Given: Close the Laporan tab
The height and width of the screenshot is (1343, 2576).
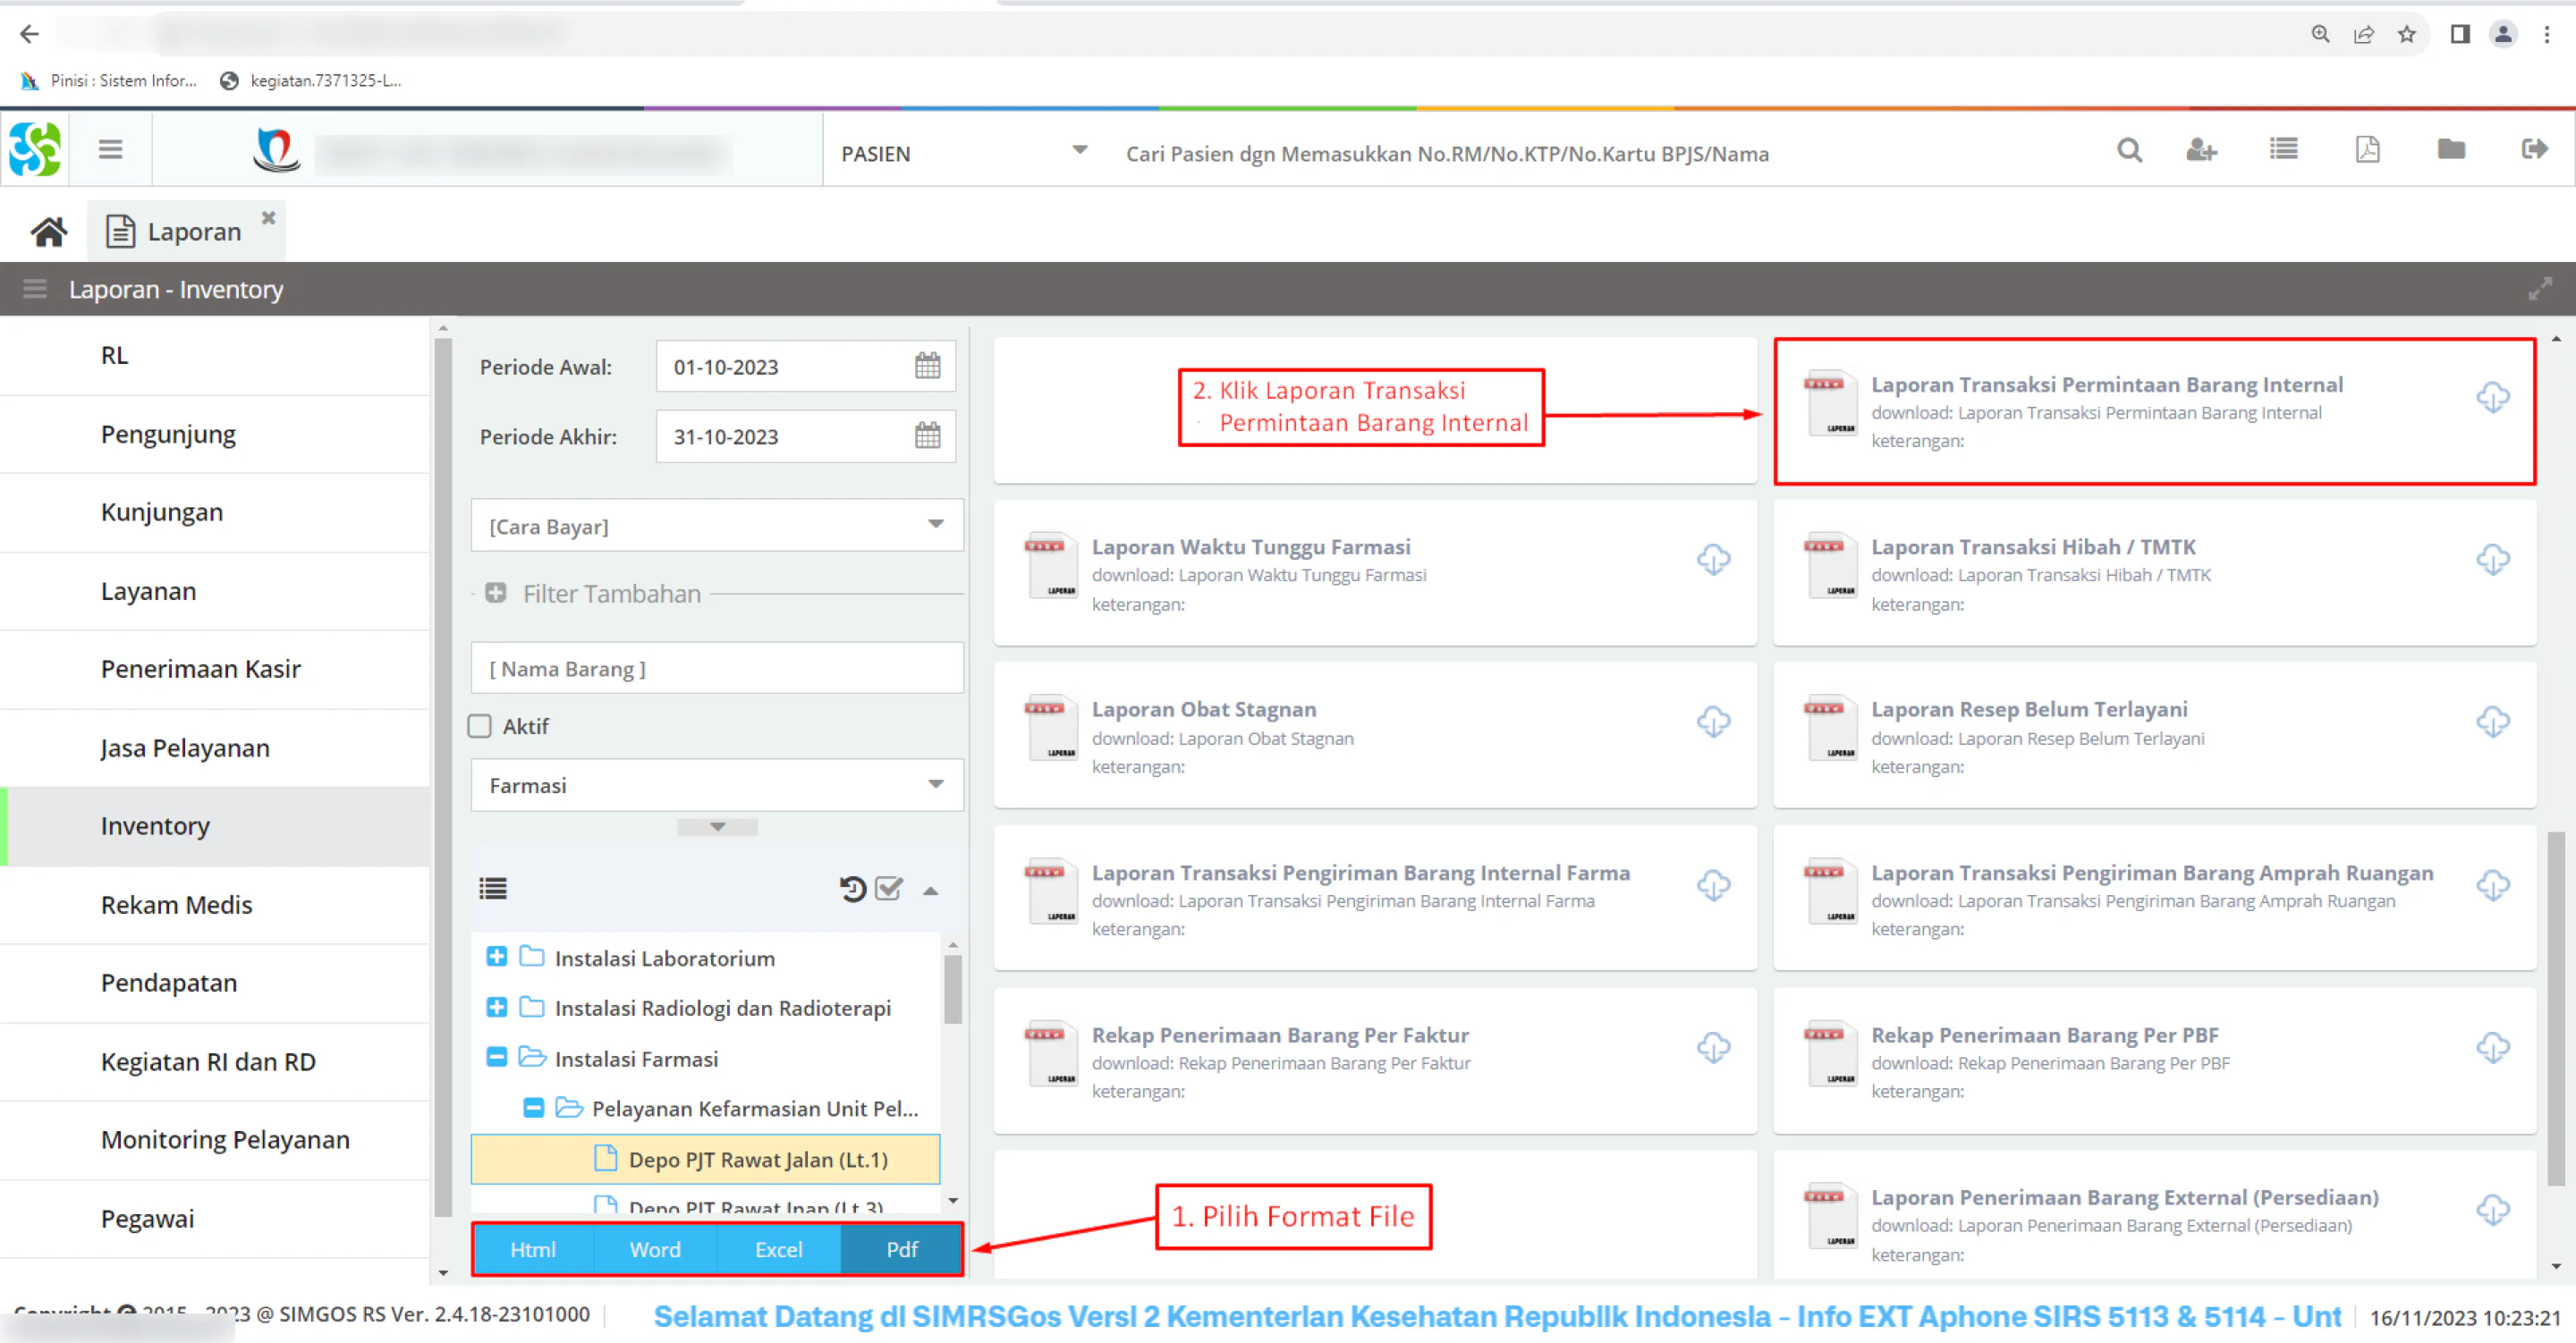Looking at the screenshot, I should [268, 217].
